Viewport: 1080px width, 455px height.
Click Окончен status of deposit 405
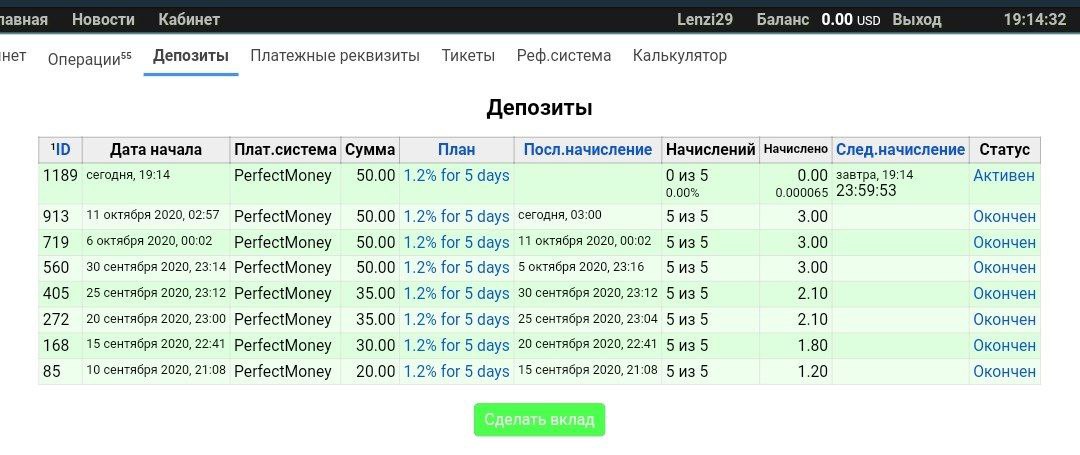coord(1004,294)
